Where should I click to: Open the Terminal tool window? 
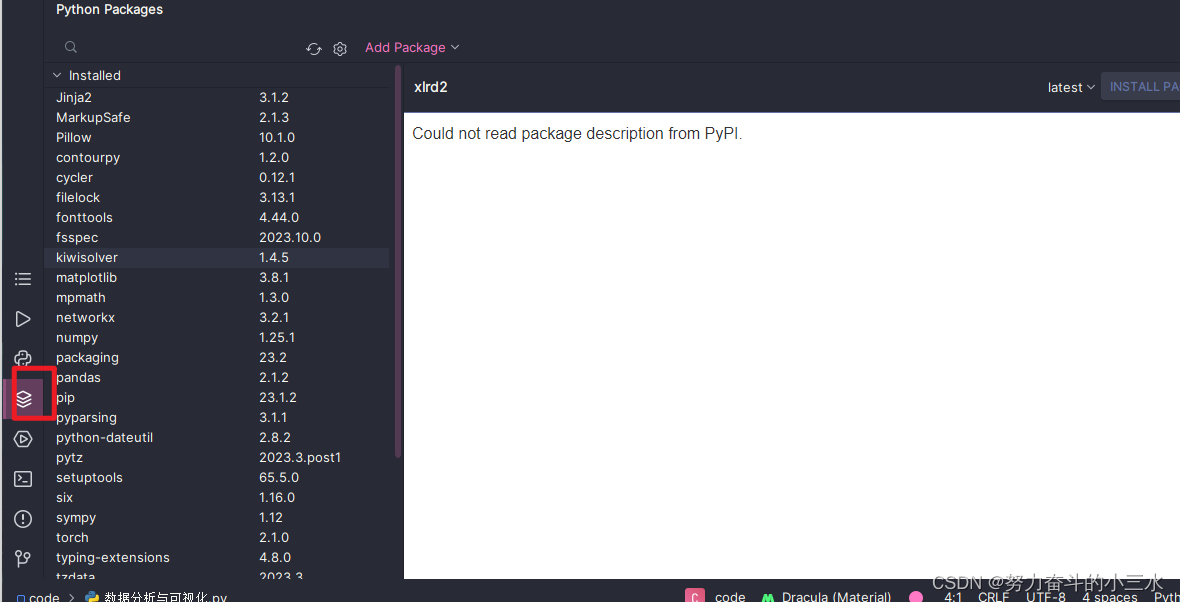point(23,478)
